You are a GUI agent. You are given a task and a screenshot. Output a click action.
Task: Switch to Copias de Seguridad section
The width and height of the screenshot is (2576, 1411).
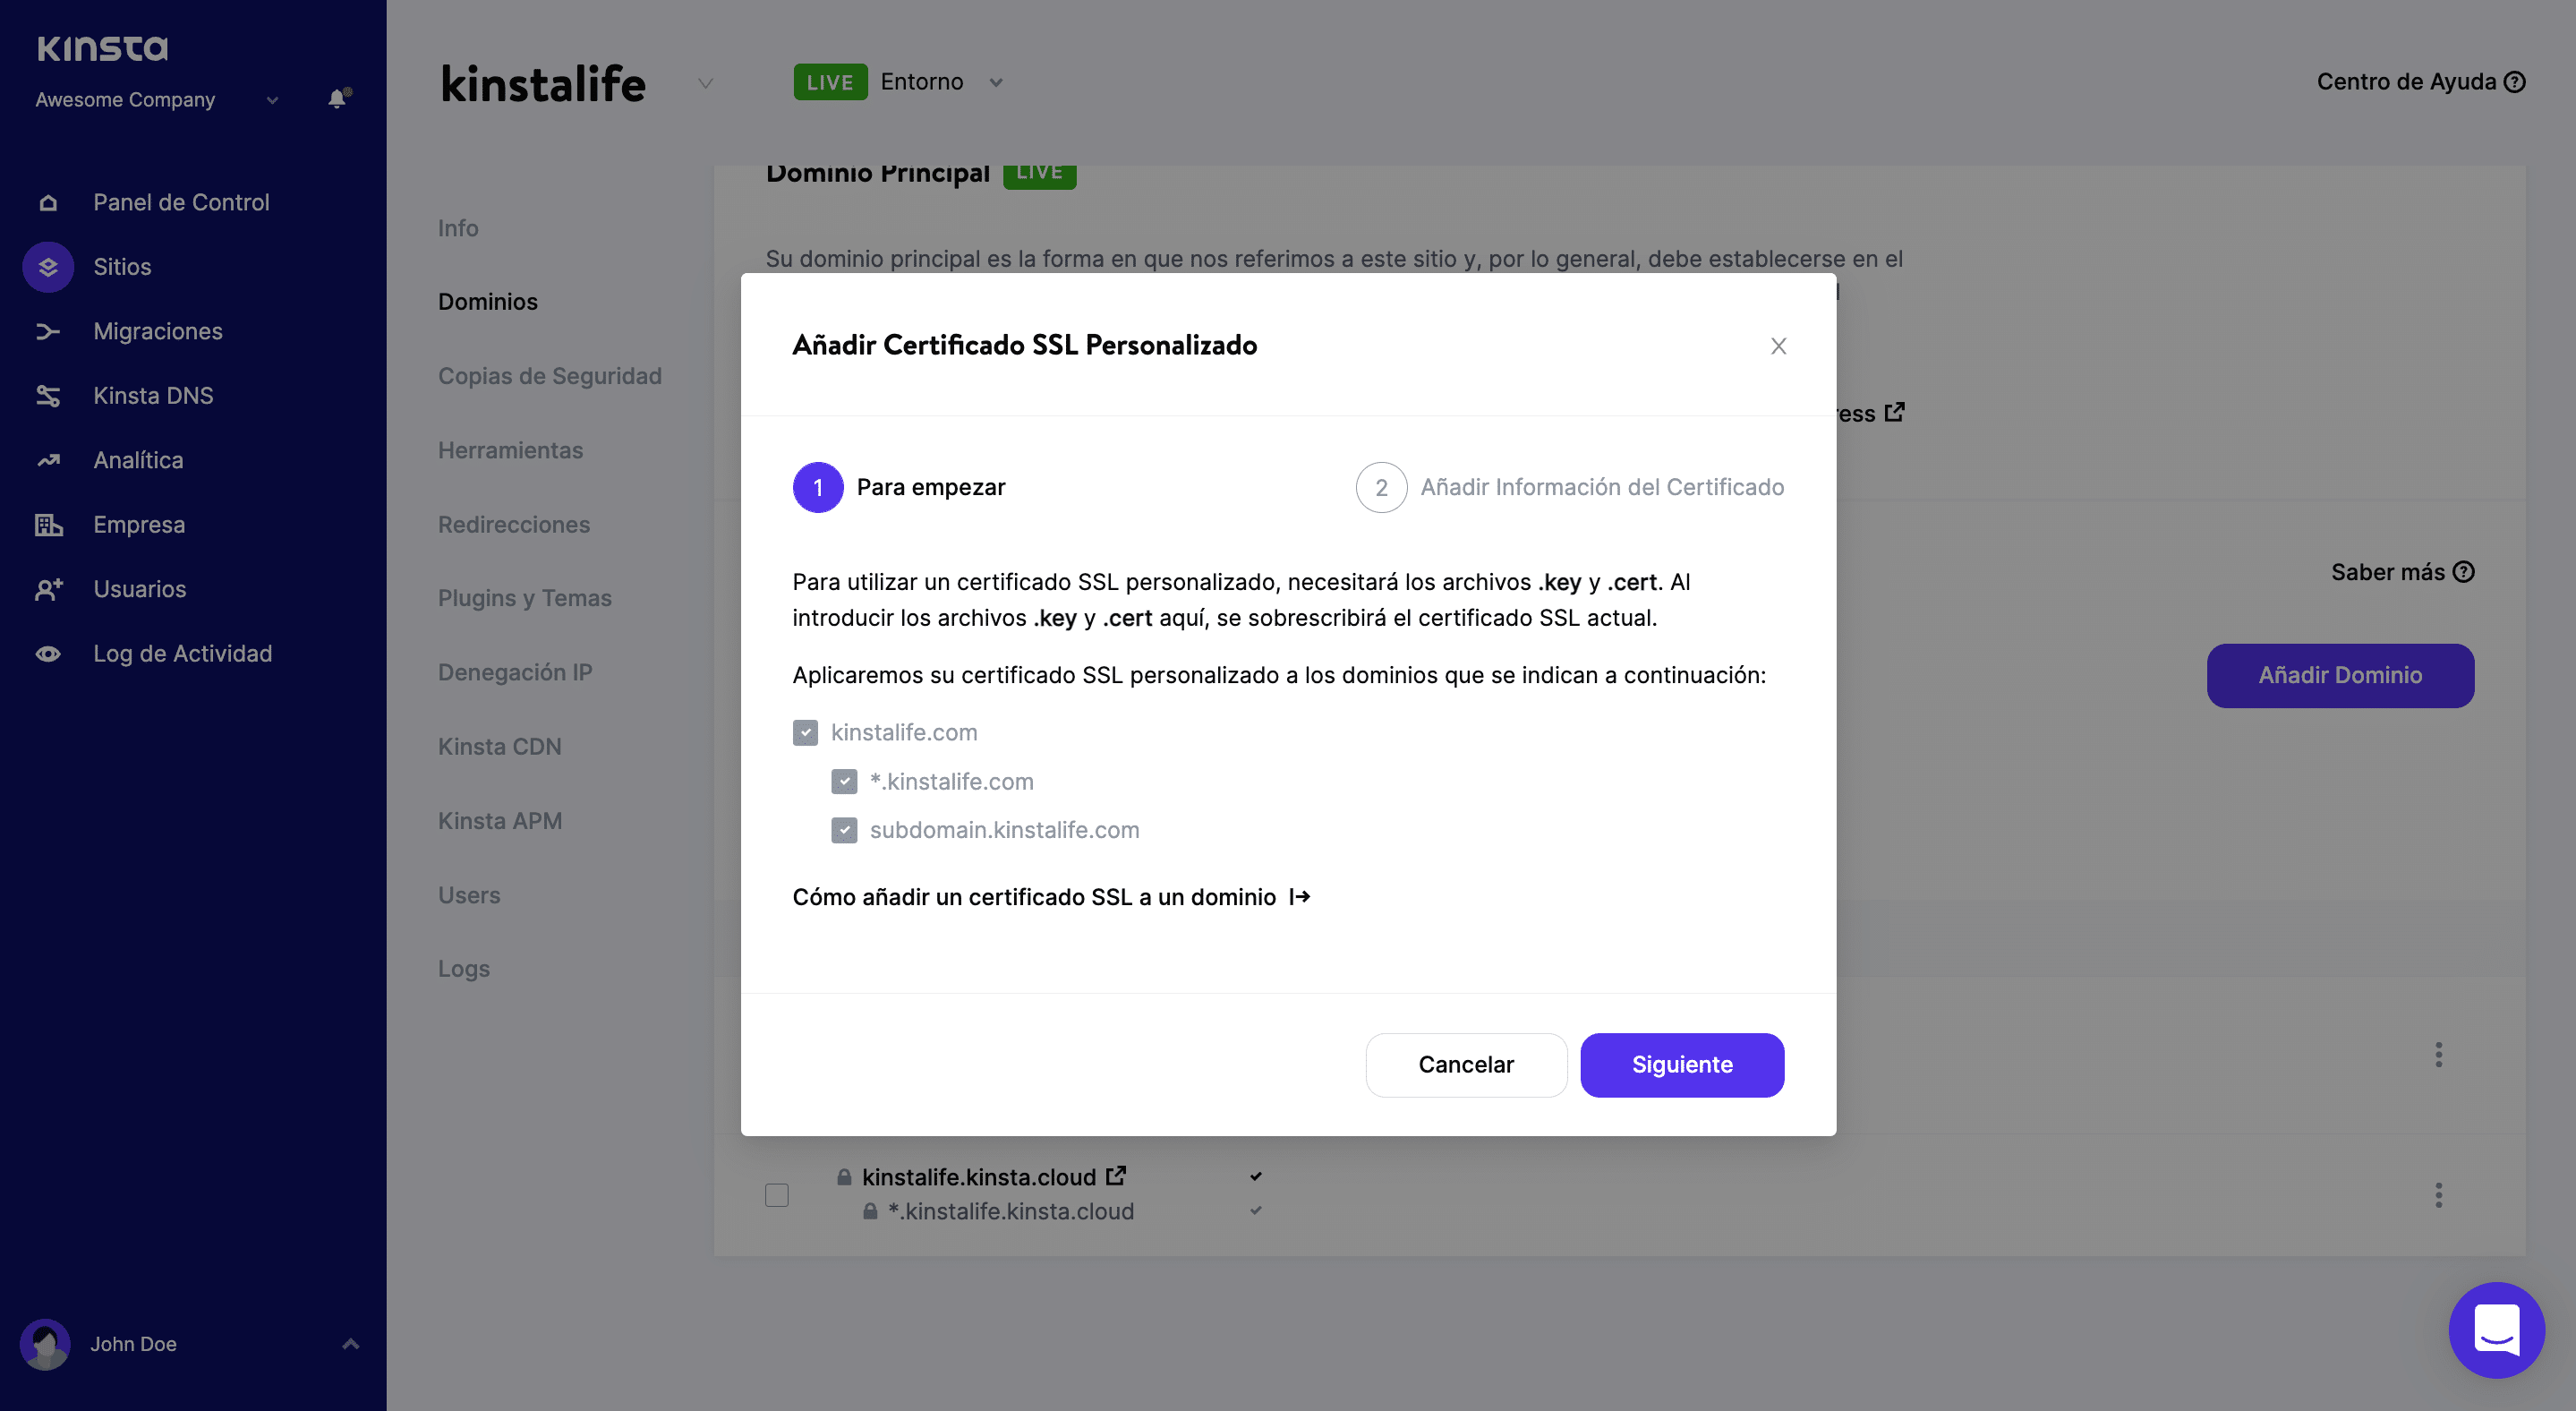coord(549,376)
